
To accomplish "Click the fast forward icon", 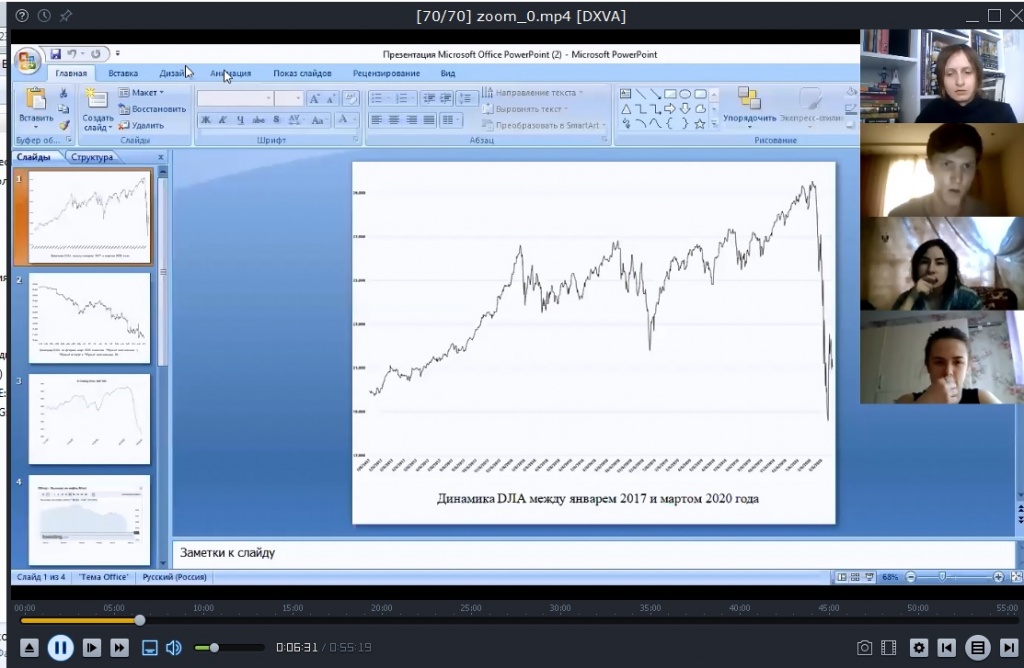I will 119,647.
